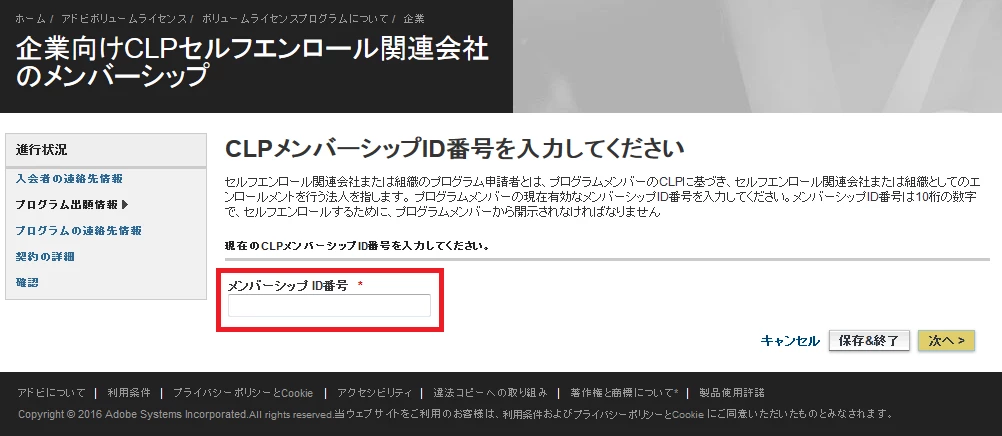Viewport: 1002px width, 436px height.
Task: Click the キャンセル link
Action: coord(790,341)
